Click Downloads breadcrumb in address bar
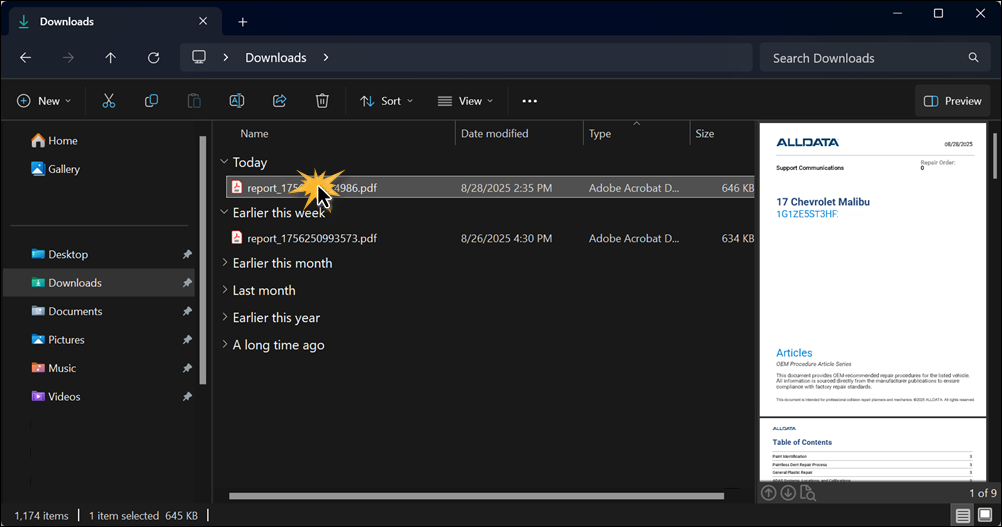 click(x=276, y=57)
